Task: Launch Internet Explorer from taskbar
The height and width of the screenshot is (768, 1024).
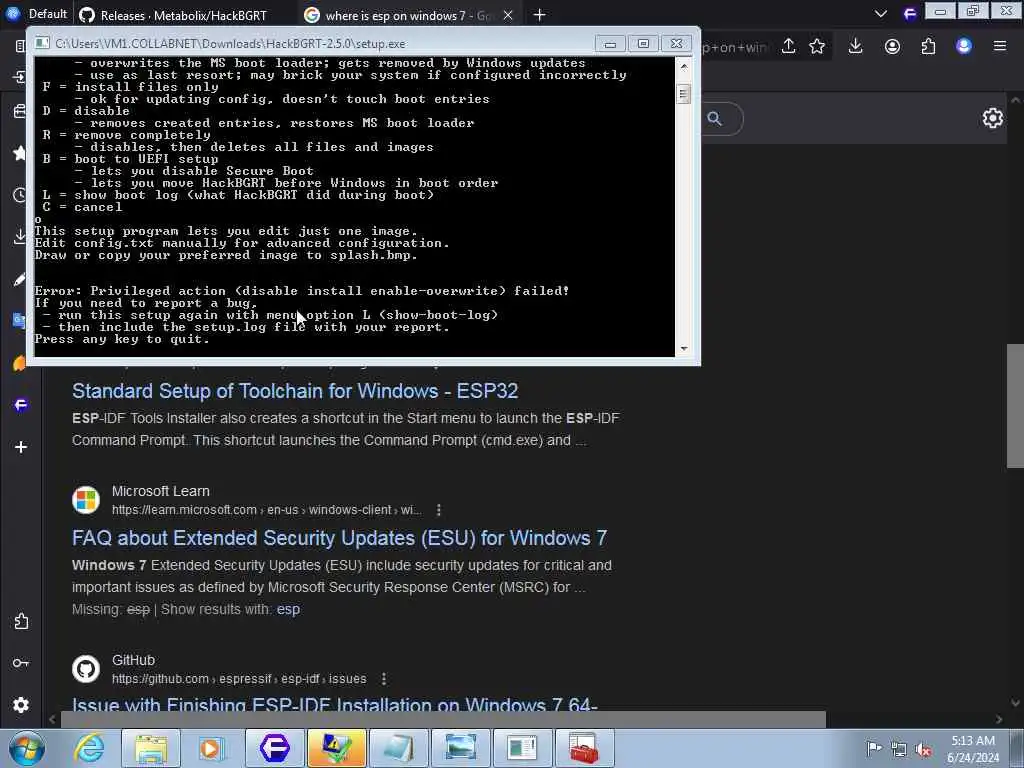Action: (x=89, y=748)
